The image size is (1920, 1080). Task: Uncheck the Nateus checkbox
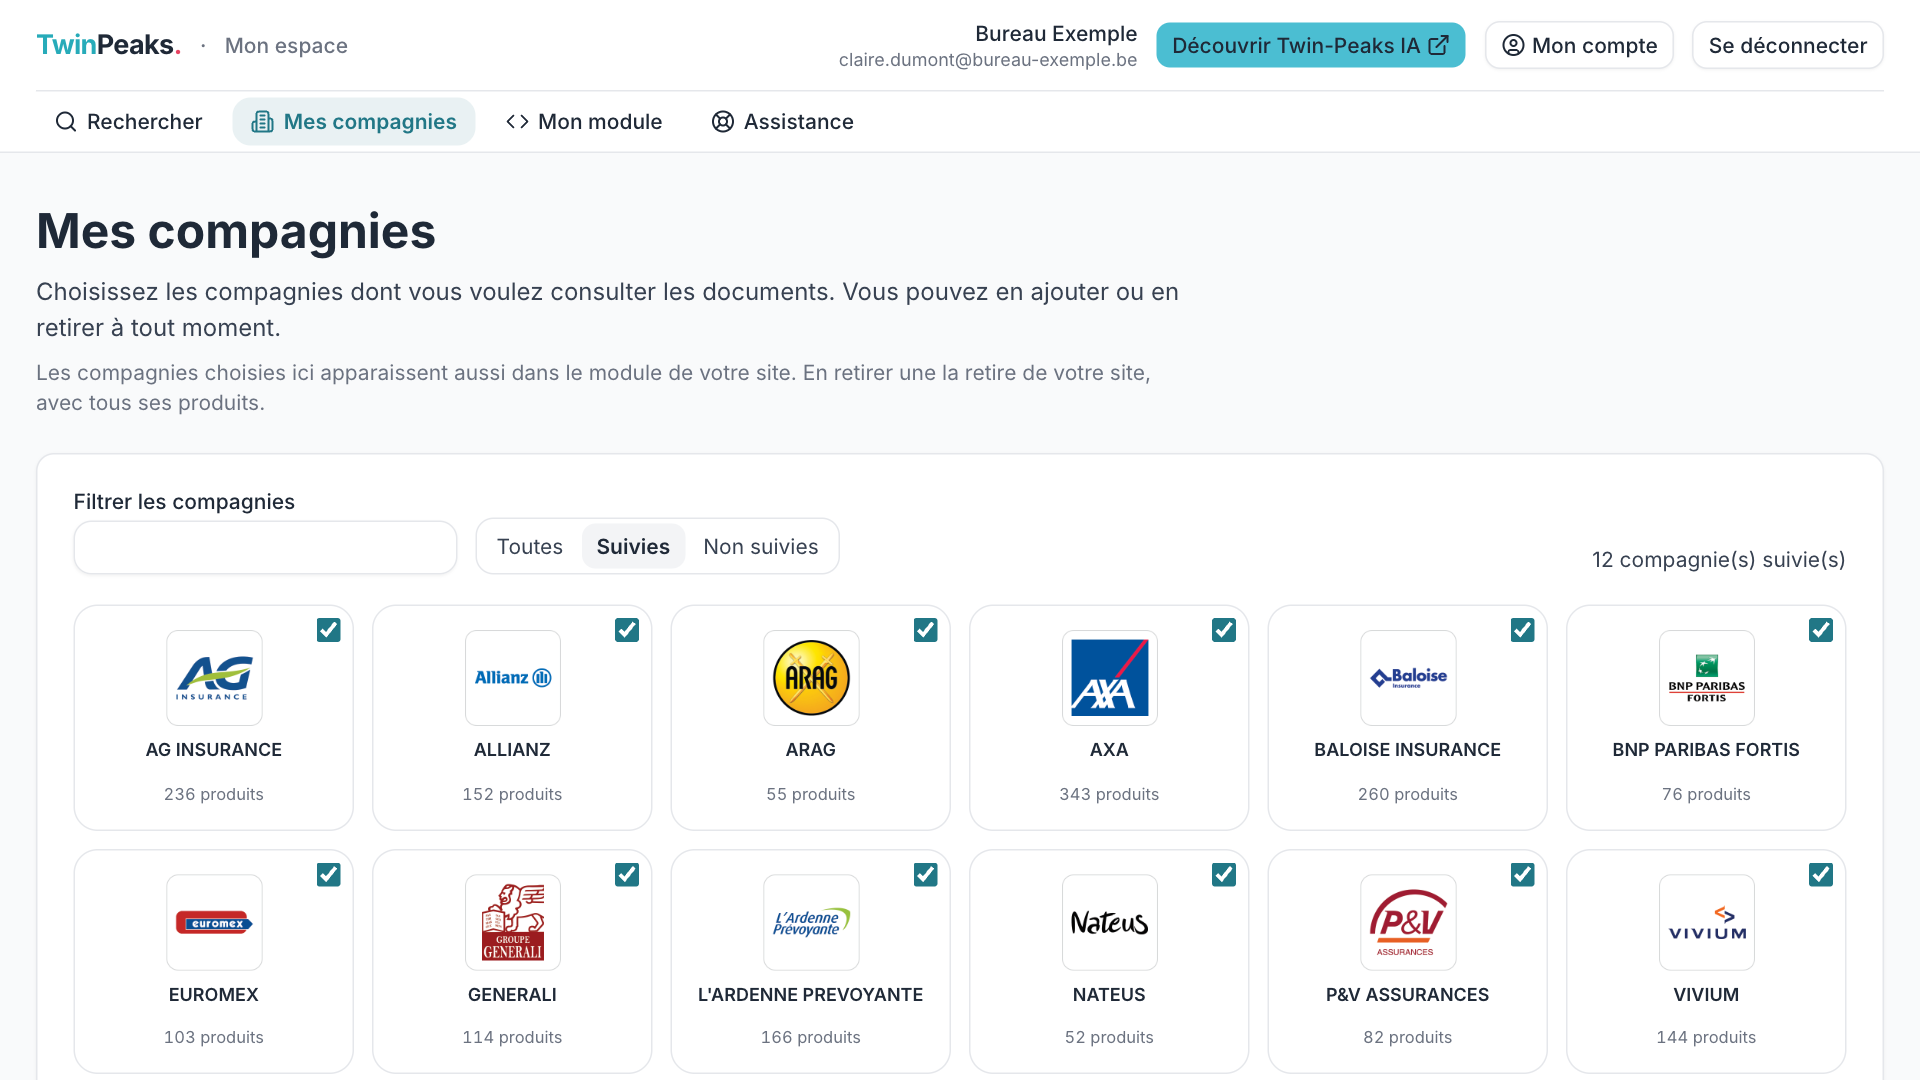point(1224,875)
